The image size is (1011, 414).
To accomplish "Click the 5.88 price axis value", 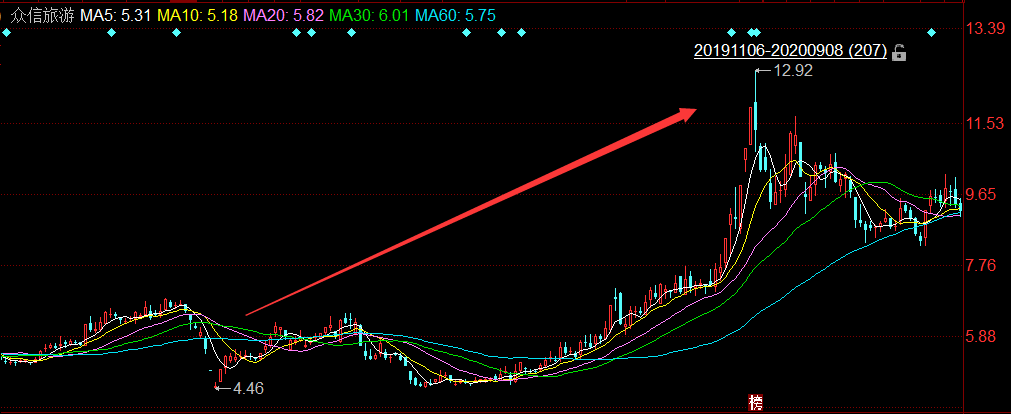I will coord(983,337).
